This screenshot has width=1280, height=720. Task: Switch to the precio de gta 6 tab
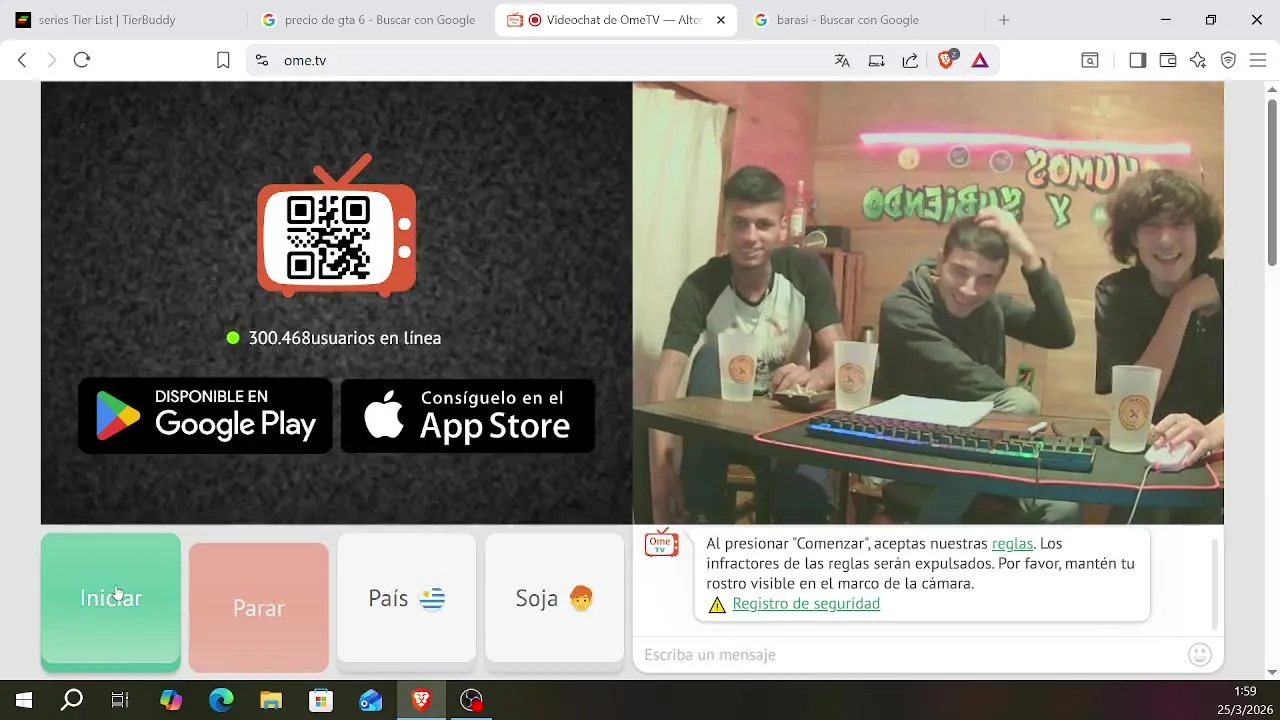[x=369, y=20]
